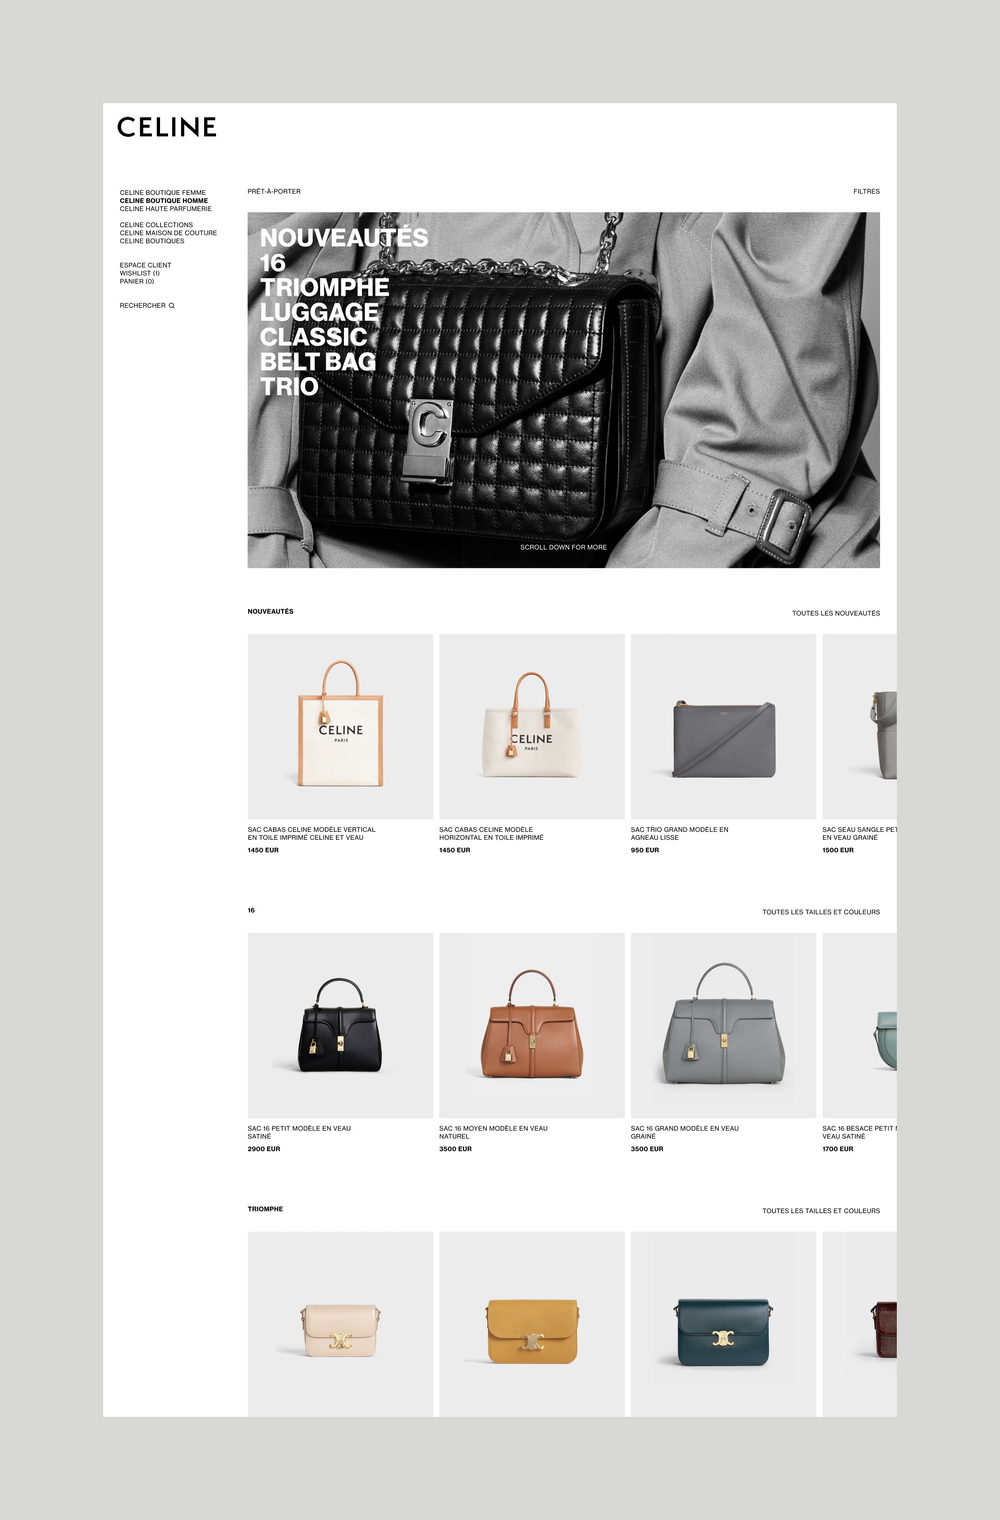Select Triomphe in the hero banner list
Viewport: 1000px width, 1520px height.
pyautogui.click(x=324, y=287)
